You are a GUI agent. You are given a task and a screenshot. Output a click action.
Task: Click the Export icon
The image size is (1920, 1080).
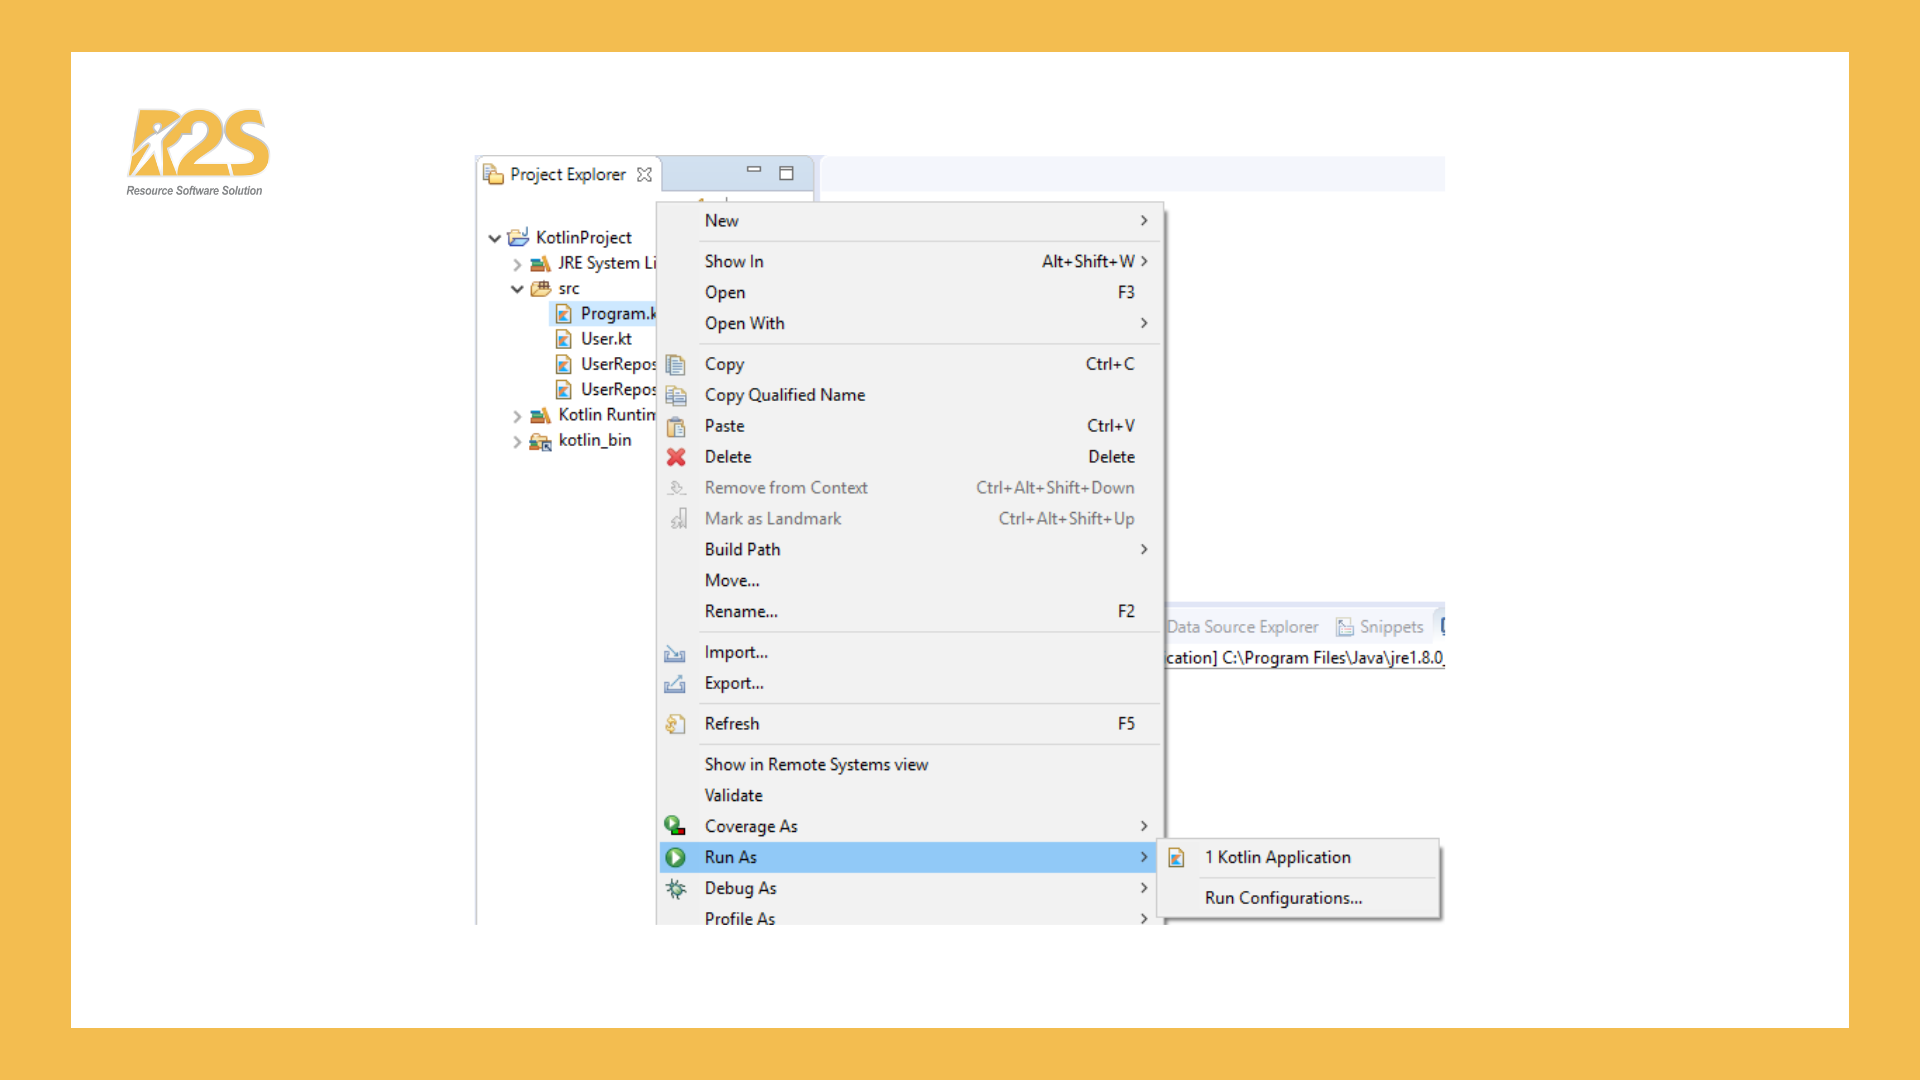click(675, 684)
